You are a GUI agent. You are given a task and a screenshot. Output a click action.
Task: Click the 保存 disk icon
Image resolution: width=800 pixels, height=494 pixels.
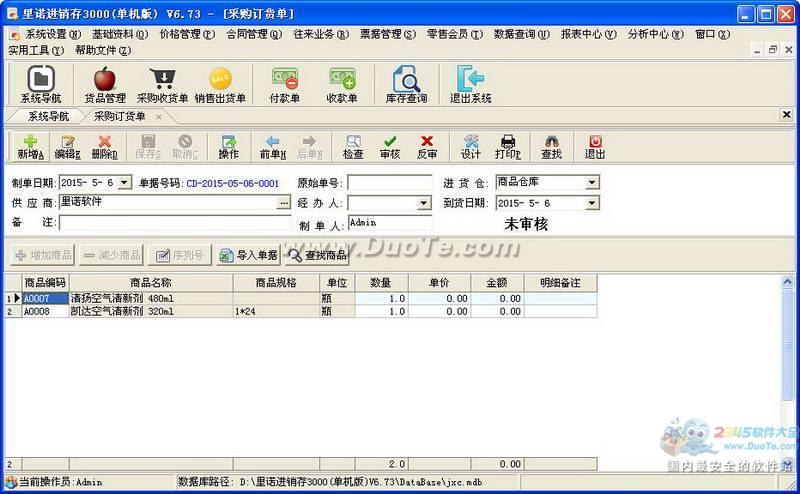(148, 147)
